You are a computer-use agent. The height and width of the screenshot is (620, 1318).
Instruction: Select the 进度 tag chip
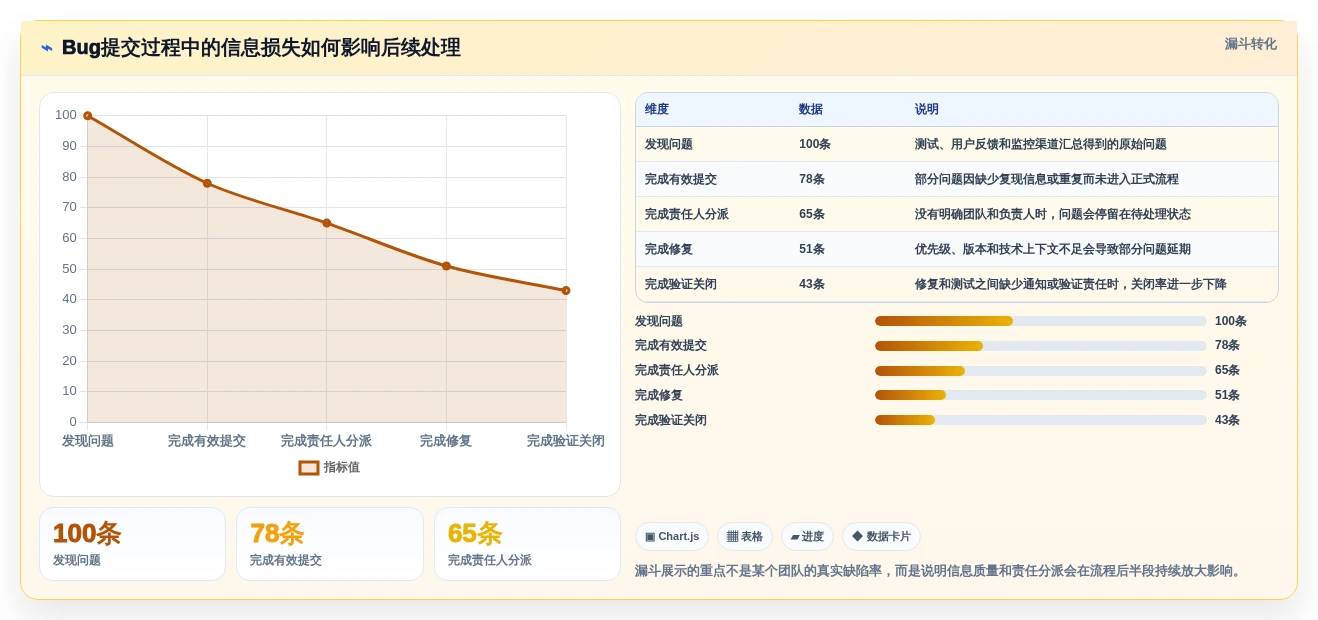807,537
